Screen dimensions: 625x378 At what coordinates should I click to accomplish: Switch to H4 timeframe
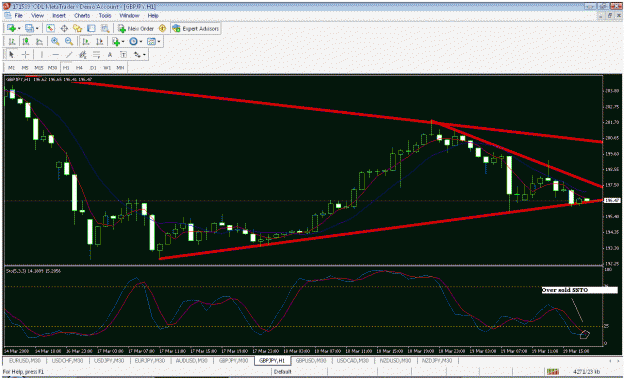pos(79,68)
